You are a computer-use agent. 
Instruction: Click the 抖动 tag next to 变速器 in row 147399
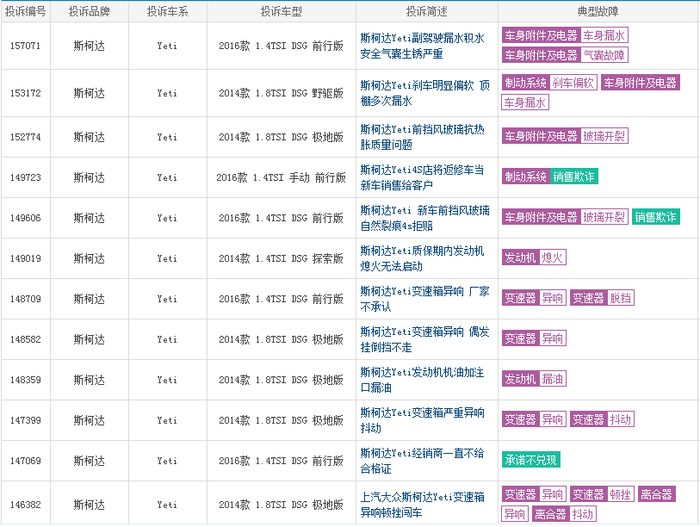(621, 420)
